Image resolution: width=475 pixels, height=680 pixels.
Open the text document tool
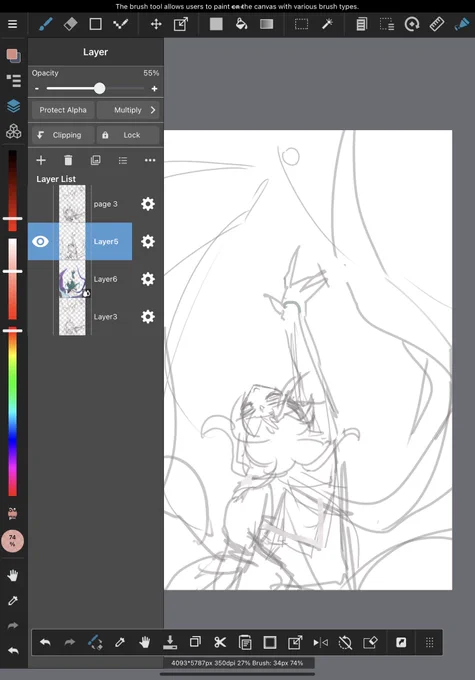(x=361, y=24)
